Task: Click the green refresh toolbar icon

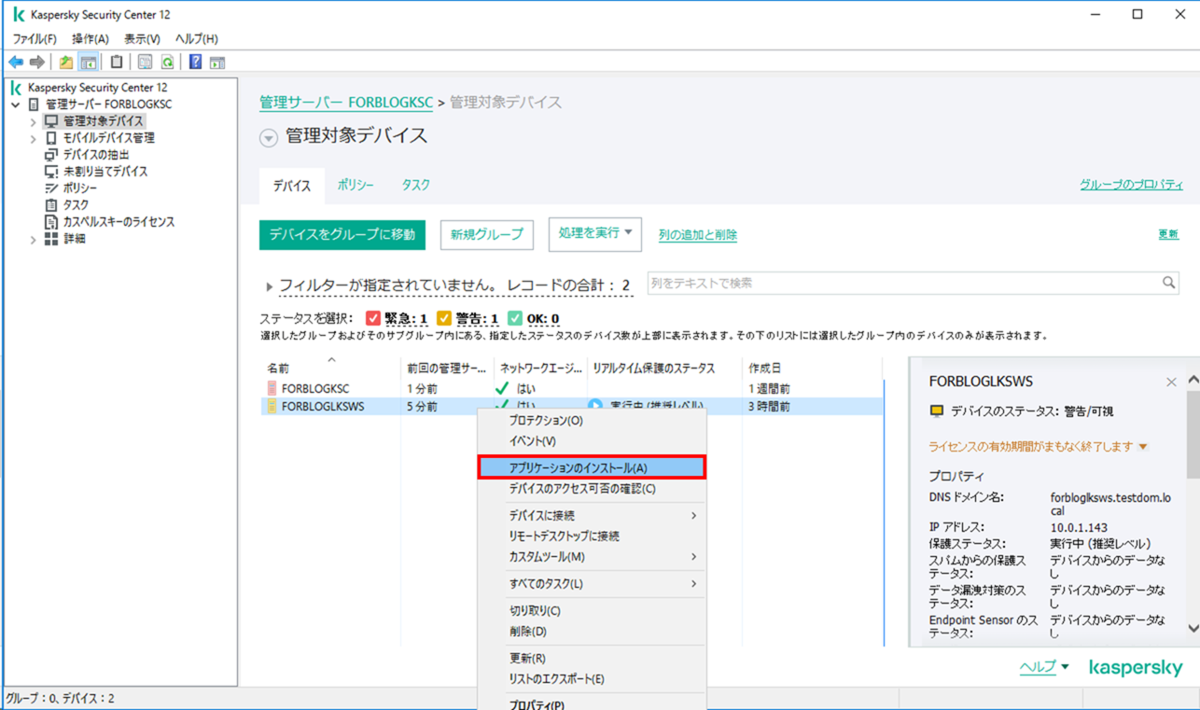Action: [167, 61]
